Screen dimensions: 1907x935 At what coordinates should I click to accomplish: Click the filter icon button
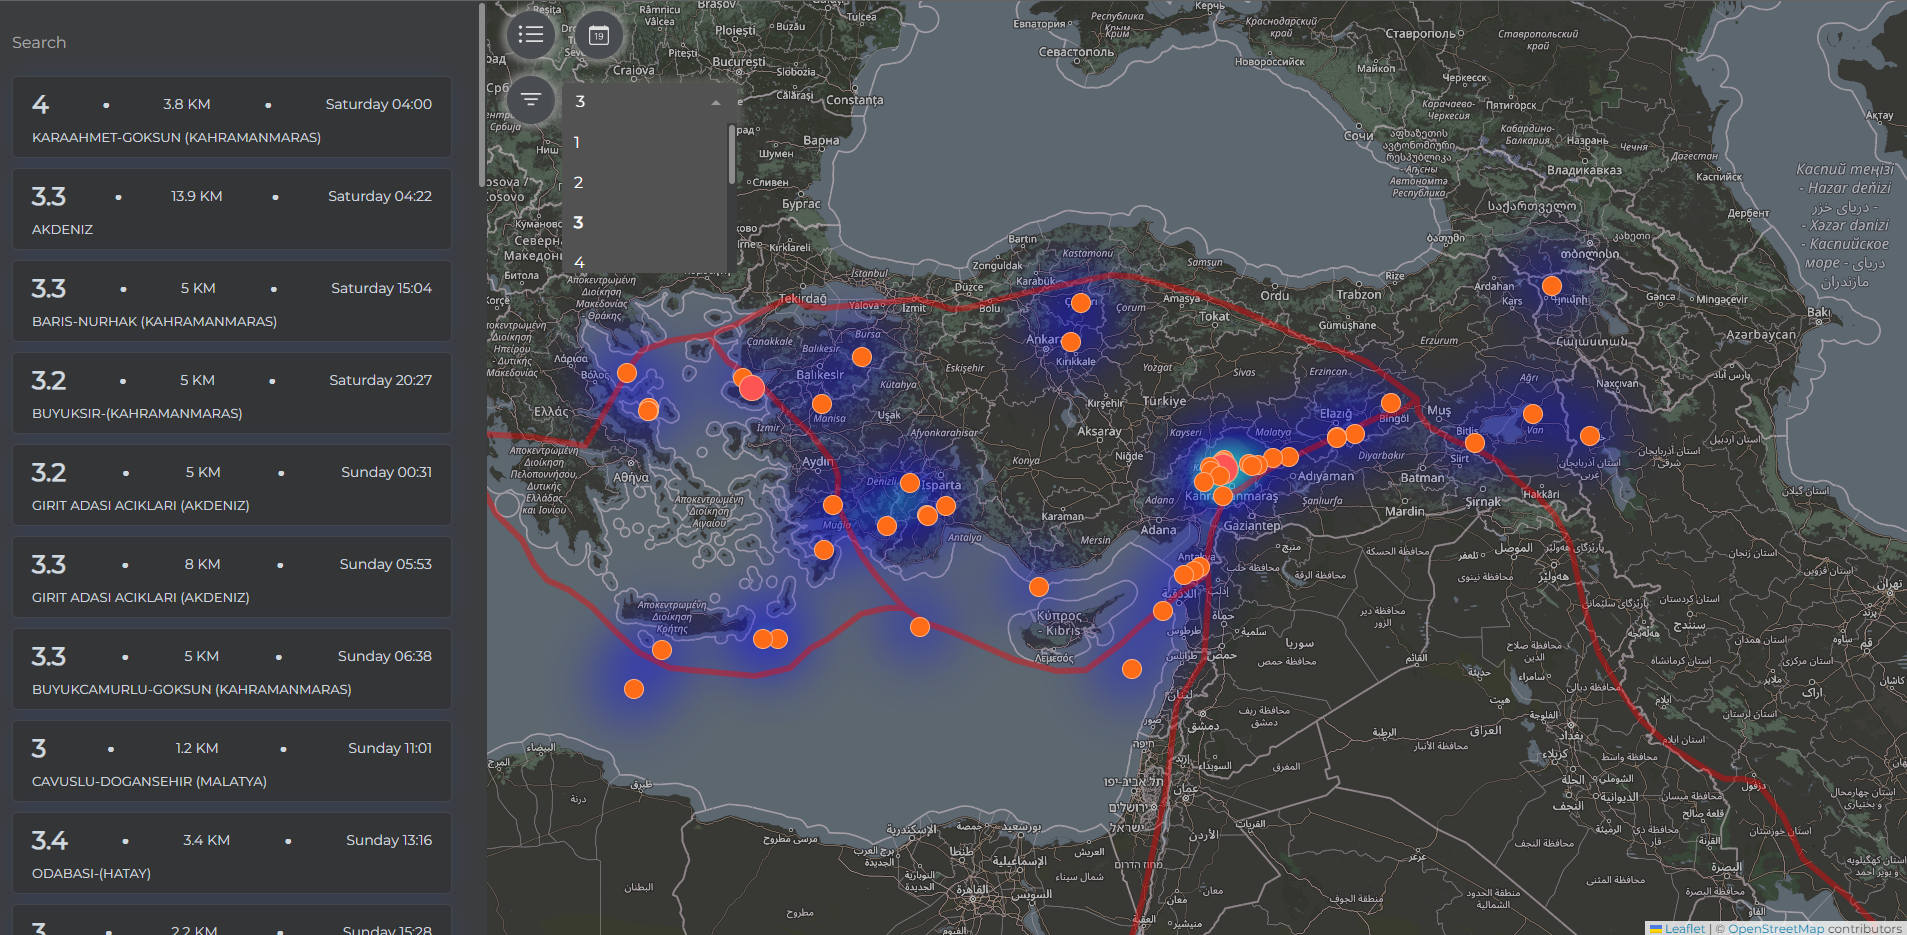[531, 99]
